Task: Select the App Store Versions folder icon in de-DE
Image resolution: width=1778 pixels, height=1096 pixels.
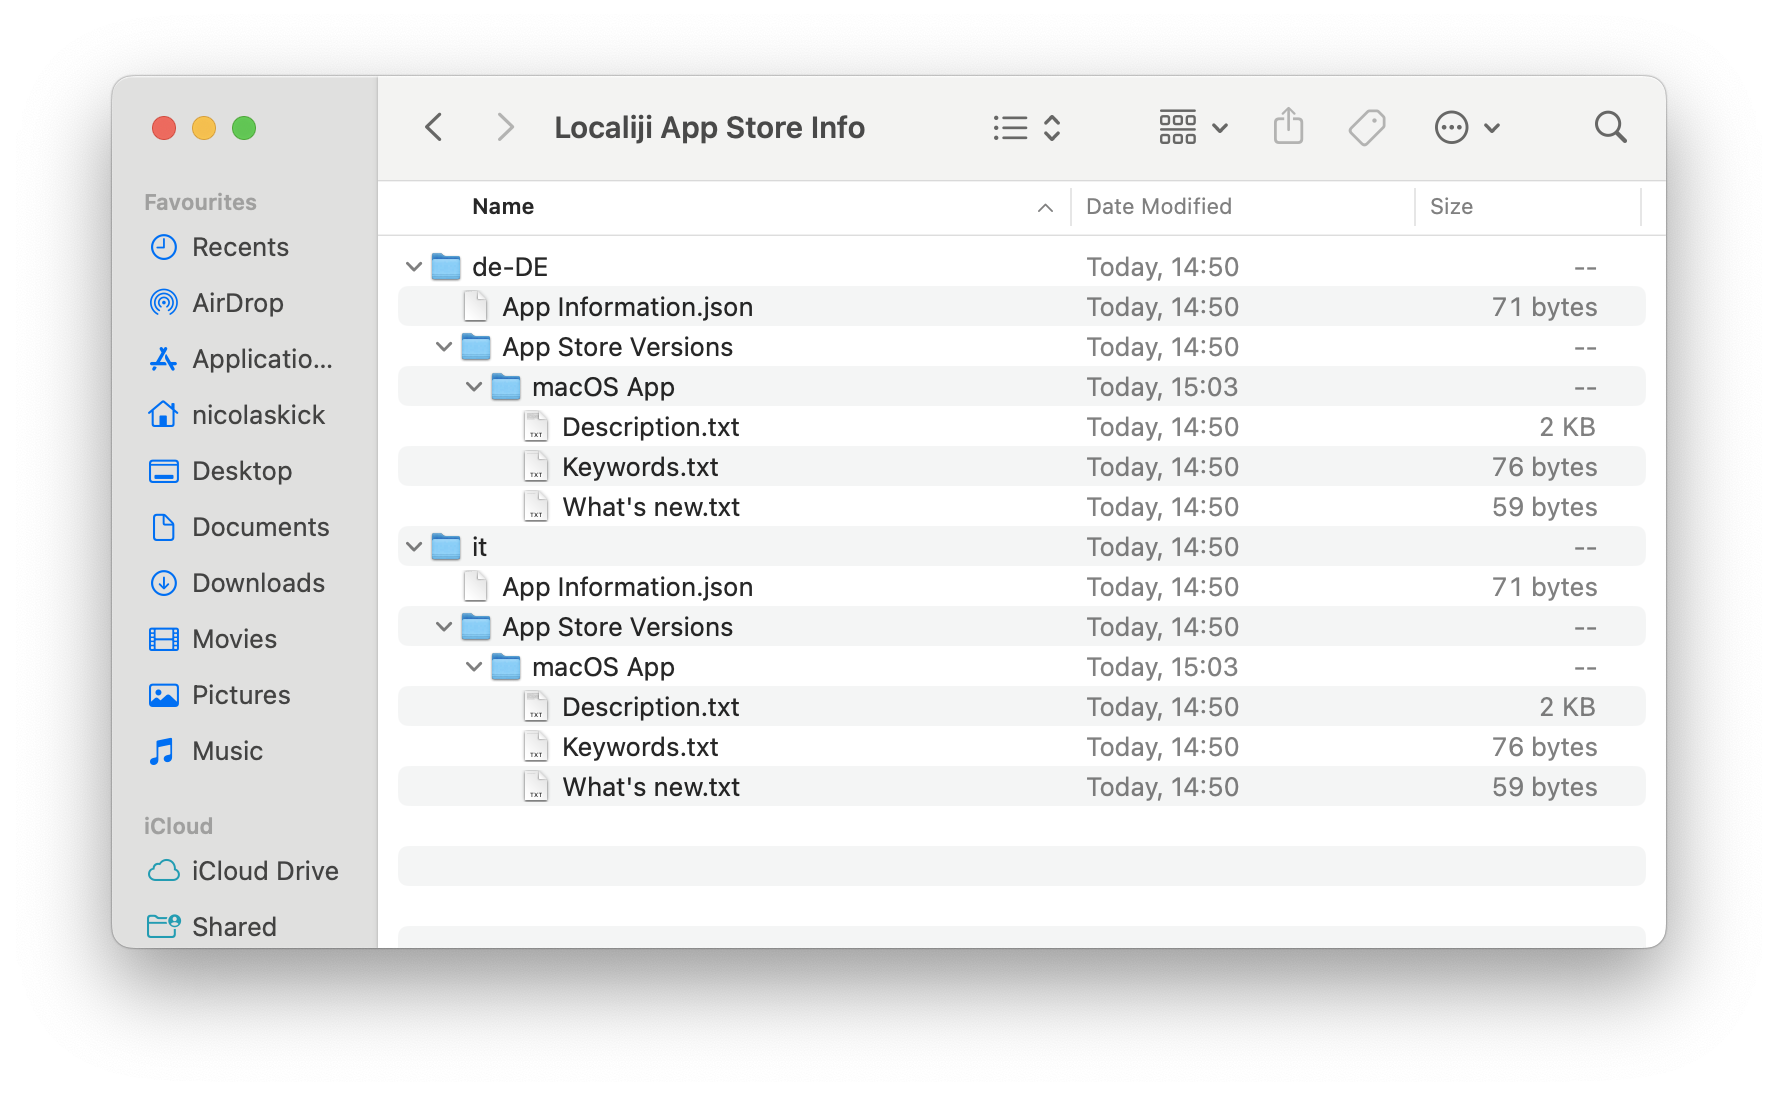Action: coord(476,347)
